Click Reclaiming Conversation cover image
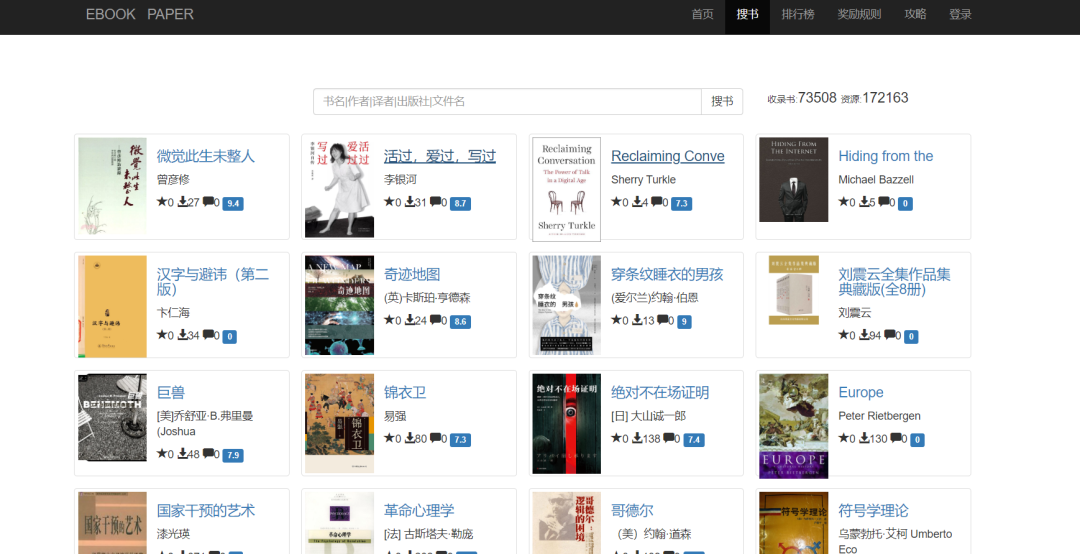Image resolution: width=1080 pixels, height=554 pixels. tap(566, 189)
